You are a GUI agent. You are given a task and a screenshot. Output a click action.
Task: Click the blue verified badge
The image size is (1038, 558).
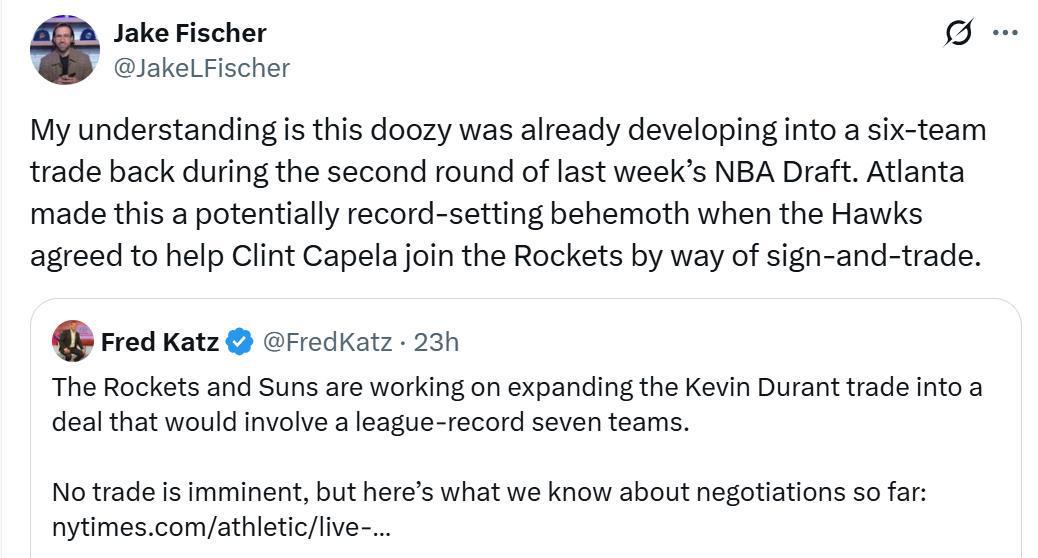pos(239,342)
